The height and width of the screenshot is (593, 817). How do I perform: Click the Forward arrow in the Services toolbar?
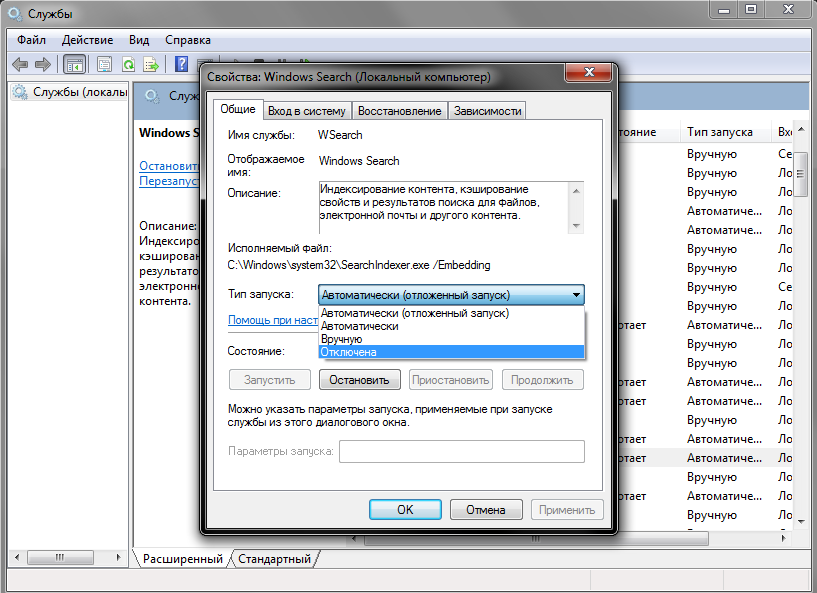[43, 65]
